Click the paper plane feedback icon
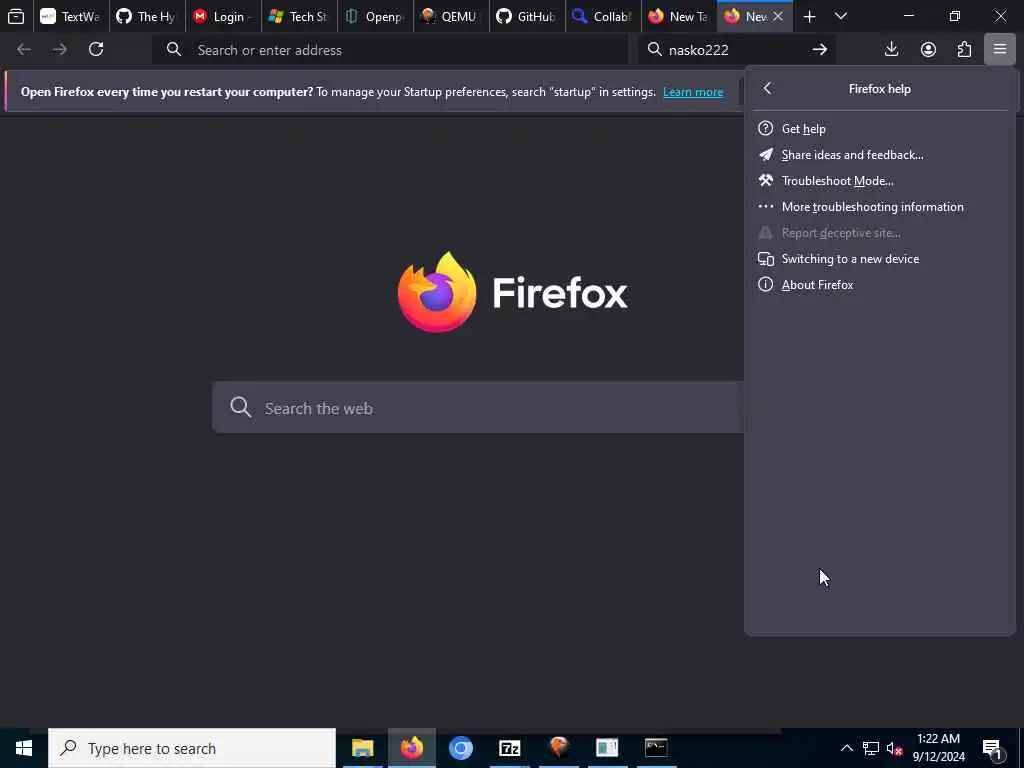Image resolution: width=1024 pixels, height=768 pixels. pyautogui.click(x=765, y=155)
